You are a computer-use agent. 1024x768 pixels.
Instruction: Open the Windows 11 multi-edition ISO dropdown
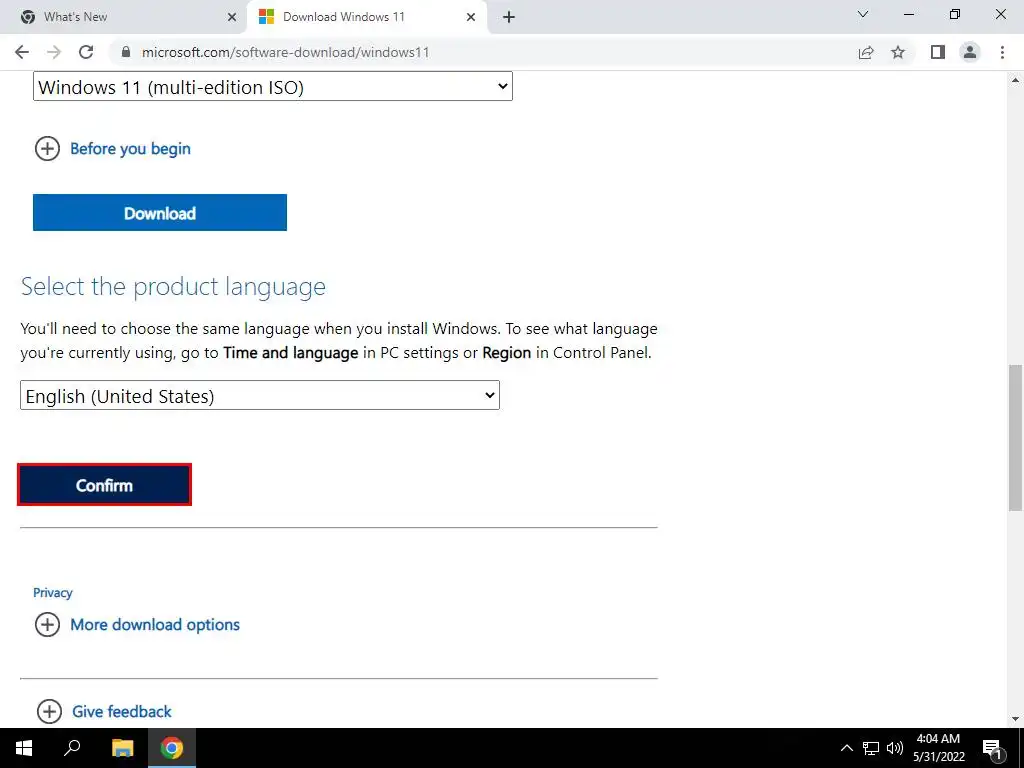tap(273, 86)
